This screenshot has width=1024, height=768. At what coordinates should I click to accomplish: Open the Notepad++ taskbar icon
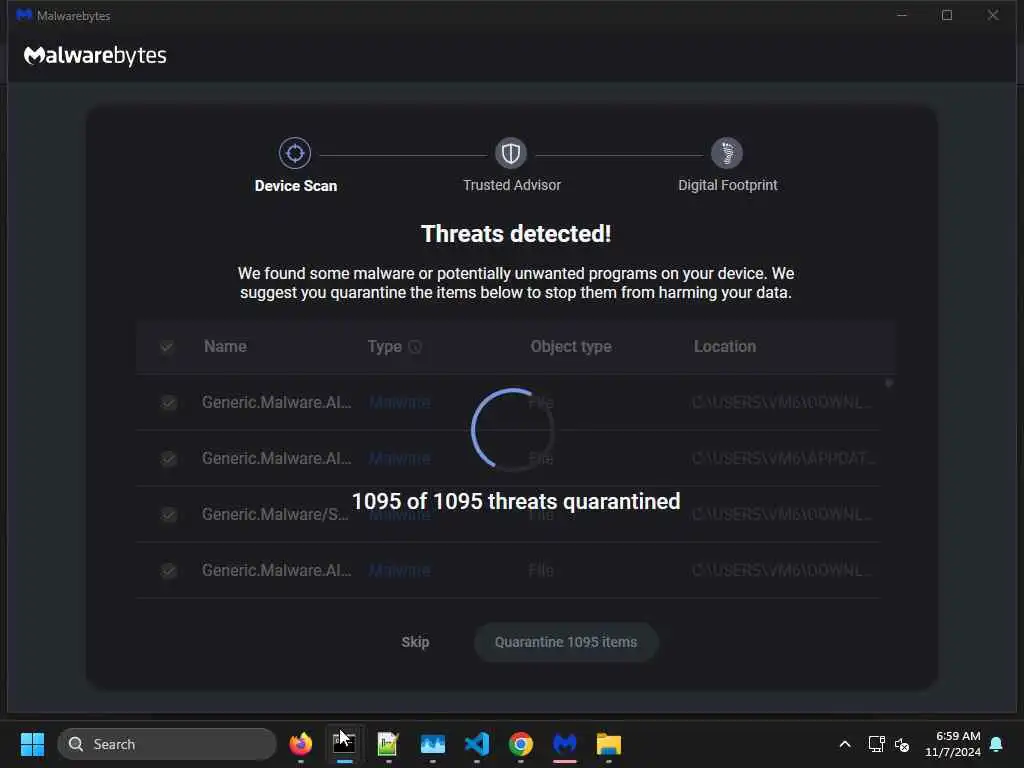pyautogui.click(x=388, y=744)
